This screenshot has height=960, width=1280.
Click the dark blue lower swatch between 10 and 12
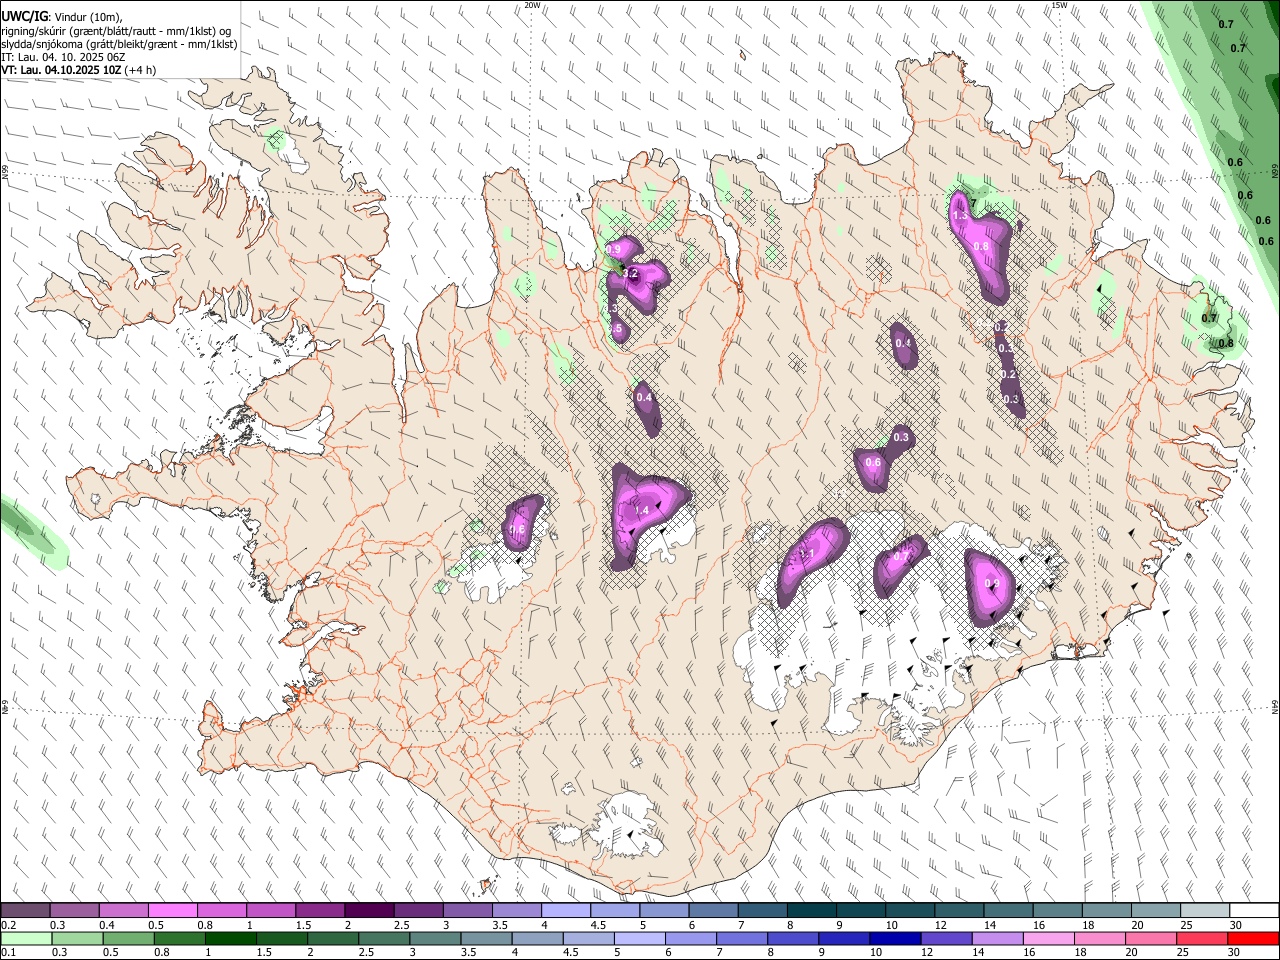pos(894,938)
